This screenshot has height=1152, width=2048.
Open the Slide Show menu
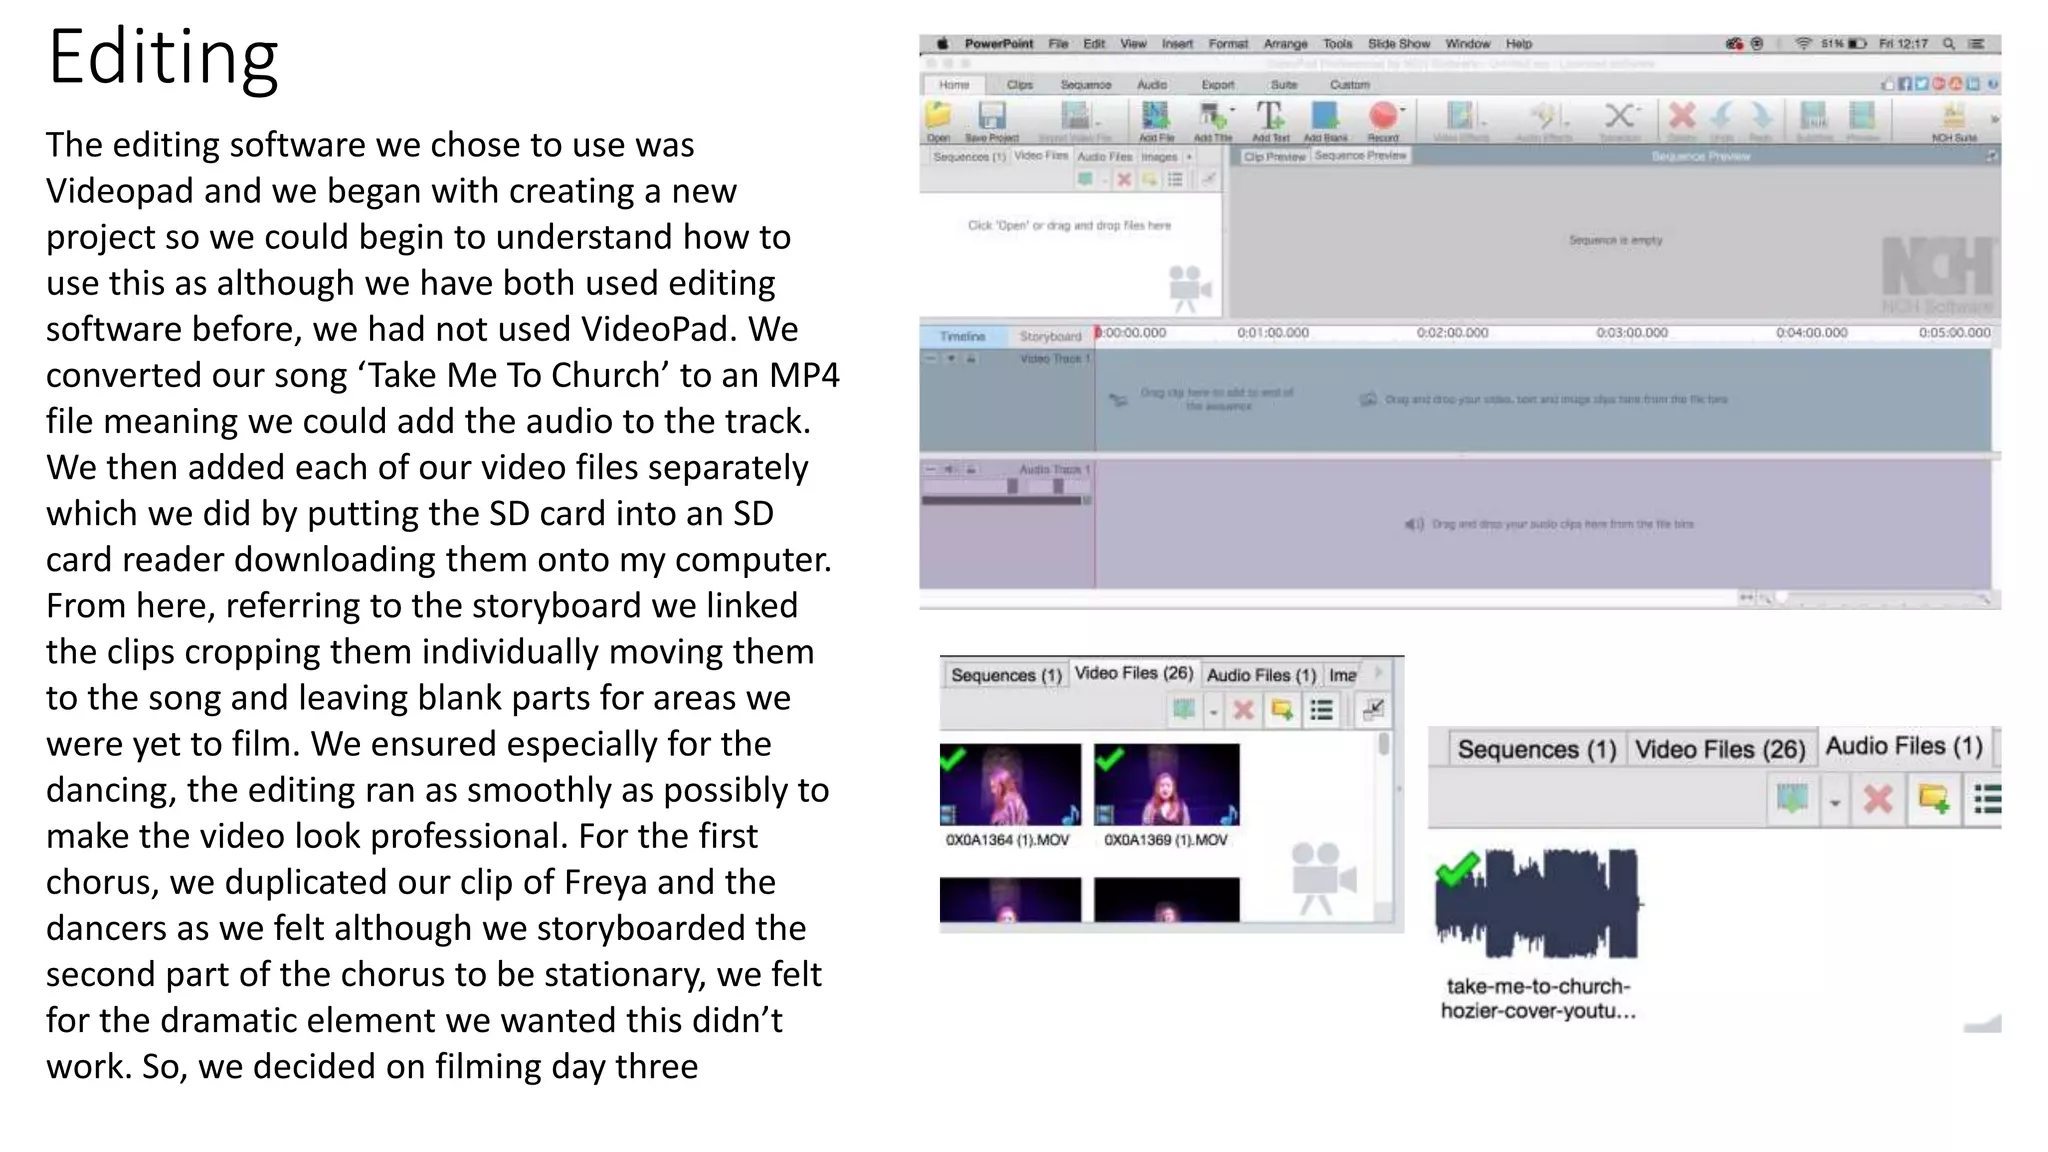coord(1398,44)
